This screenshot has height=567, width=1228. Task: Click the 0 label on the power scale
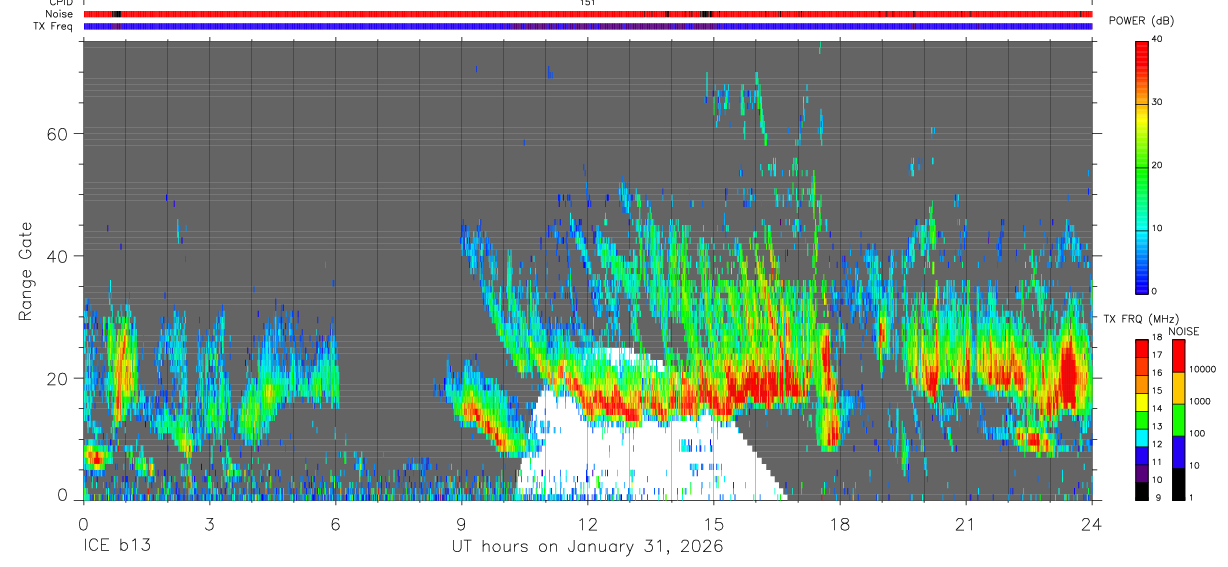(1154, 291)
